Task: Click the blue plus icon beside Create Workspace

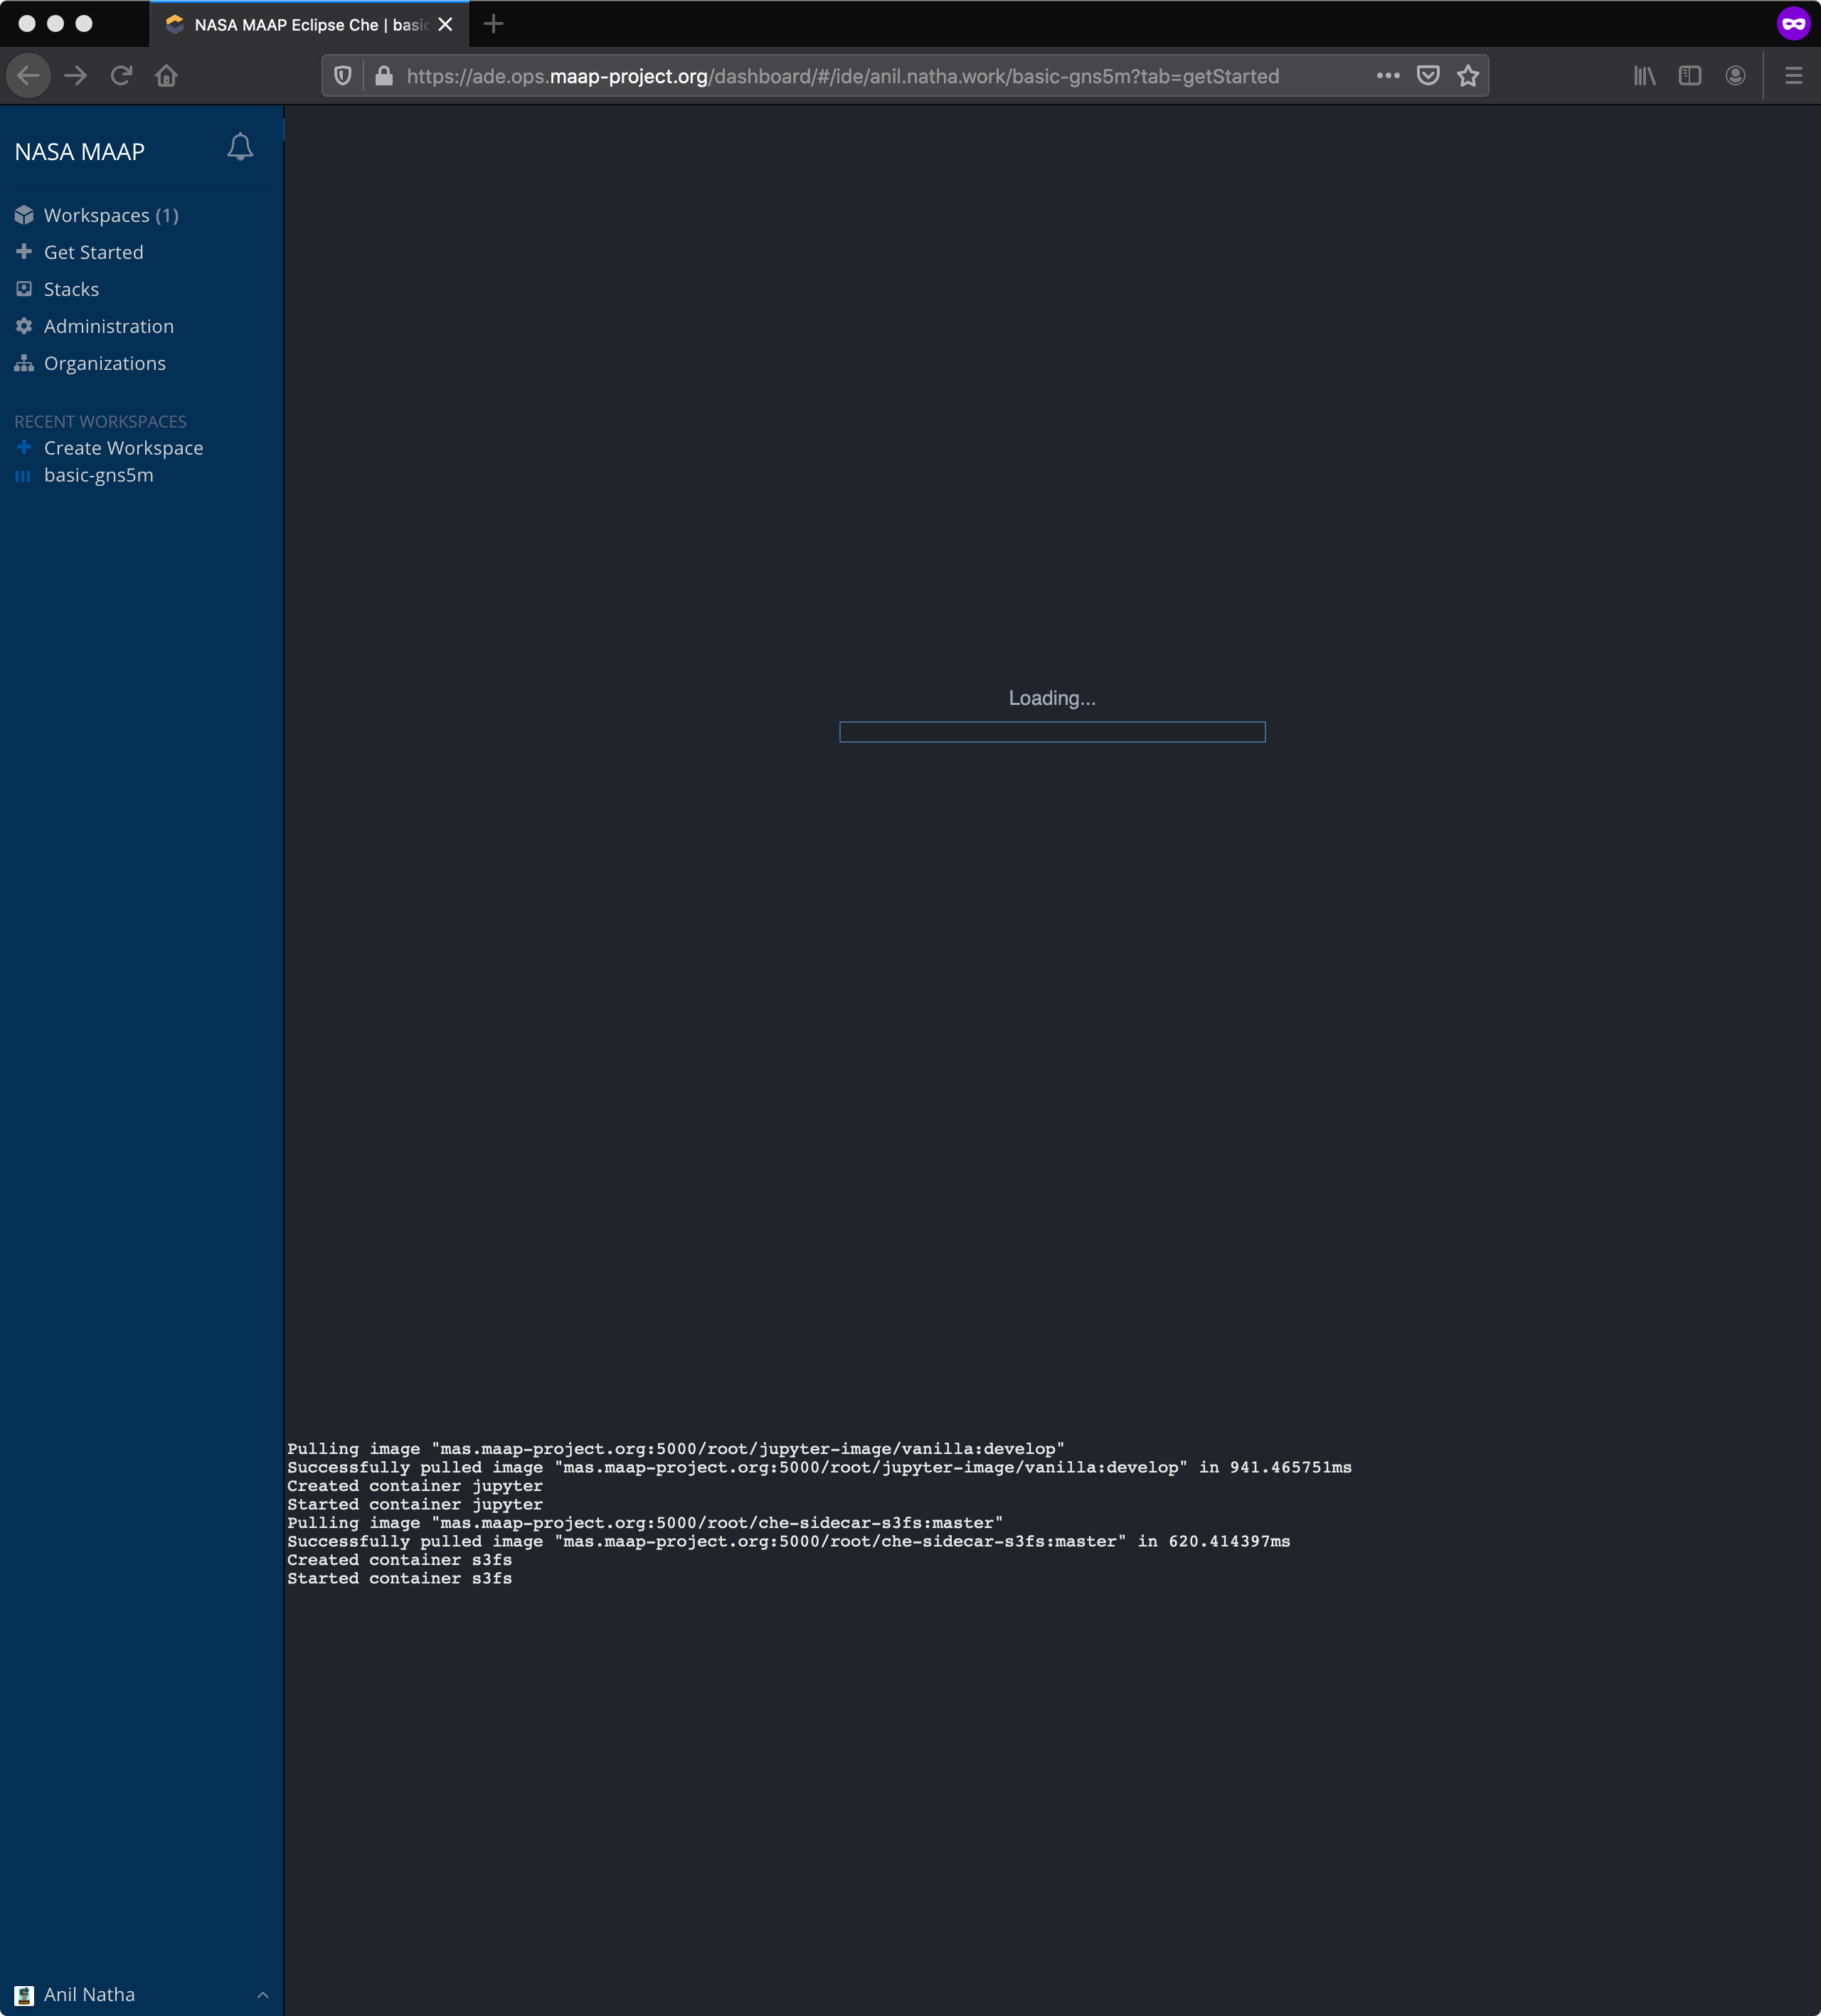Action: pos(23,447)
